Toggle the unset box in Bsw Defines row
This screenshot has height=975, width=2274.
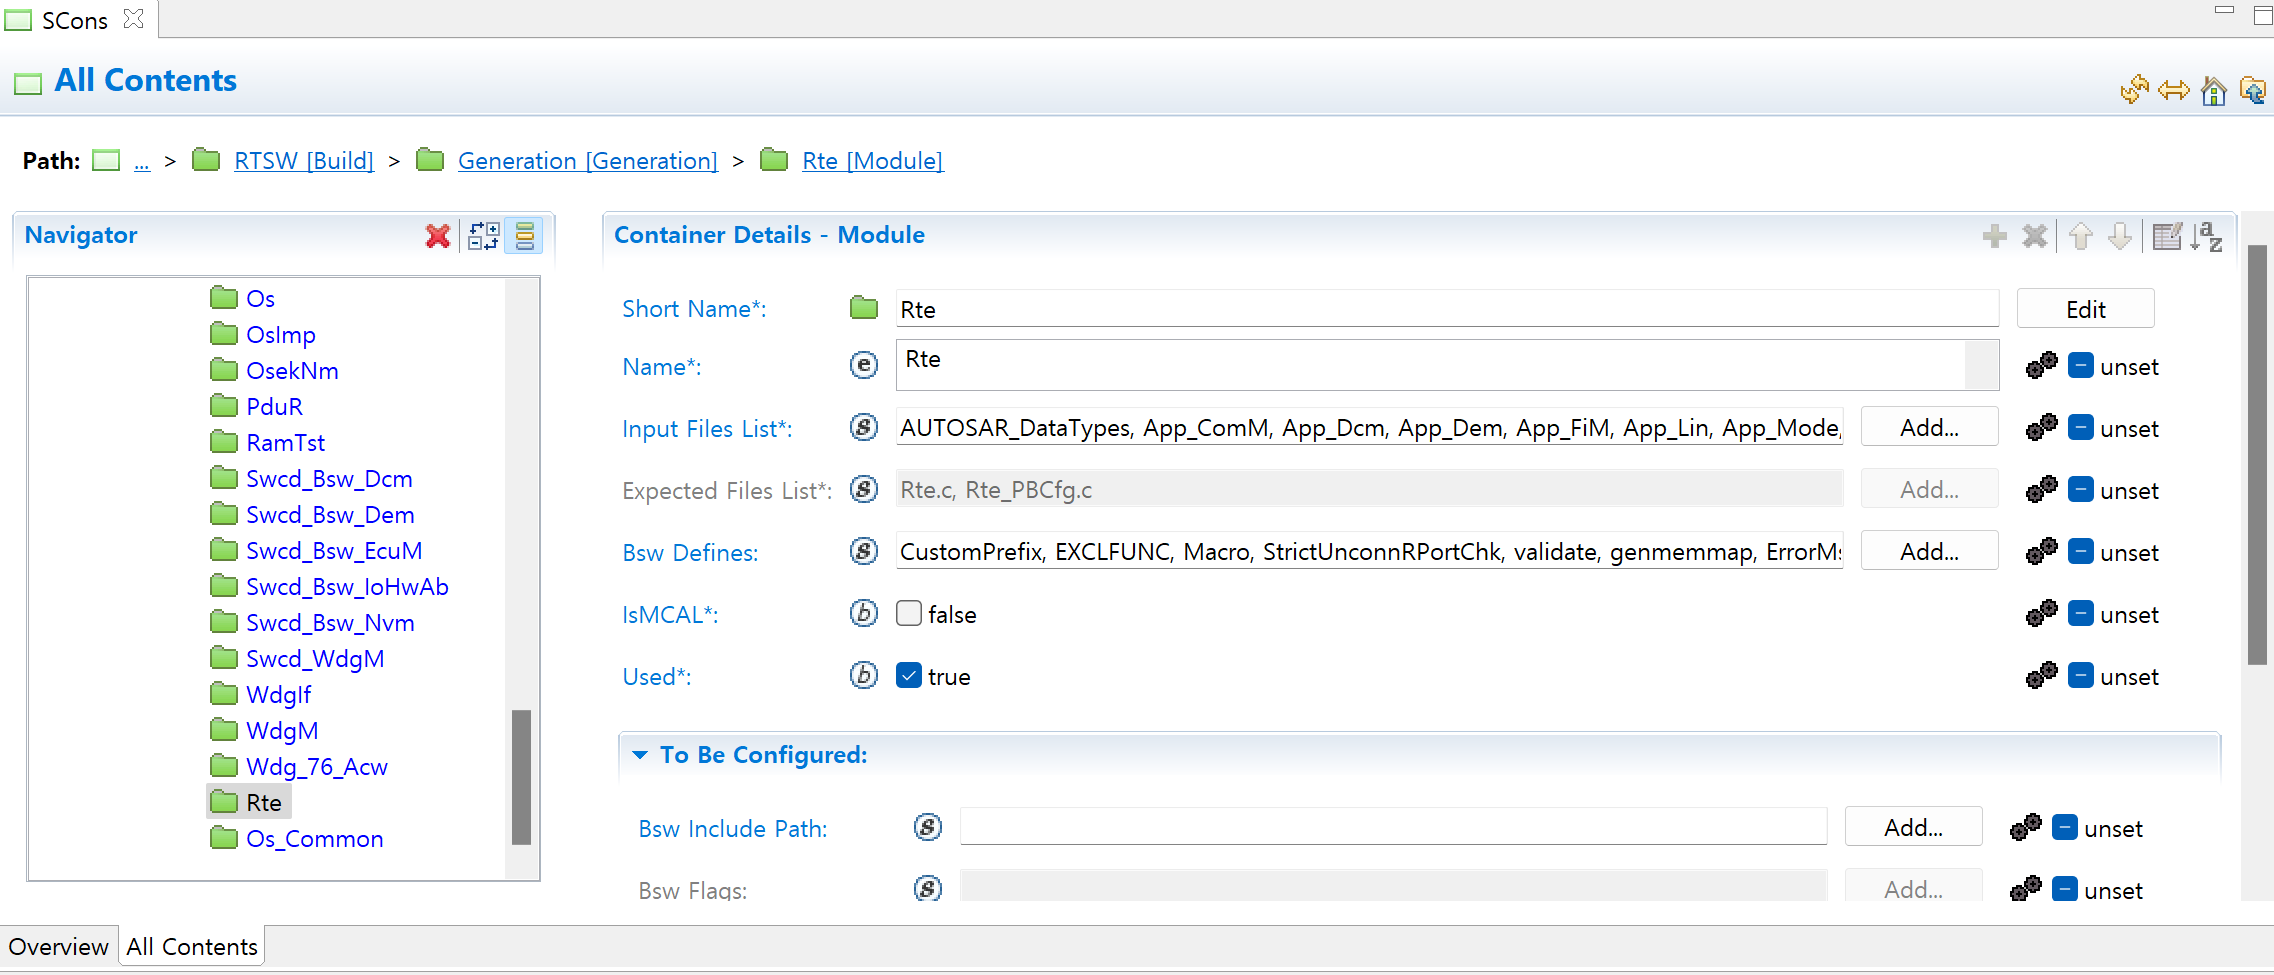tap(2081, 552)
